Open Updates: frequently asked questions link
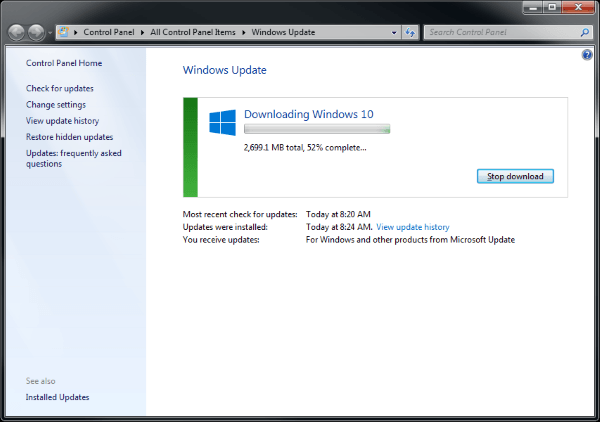600x422 pixels. pos(73,158)
